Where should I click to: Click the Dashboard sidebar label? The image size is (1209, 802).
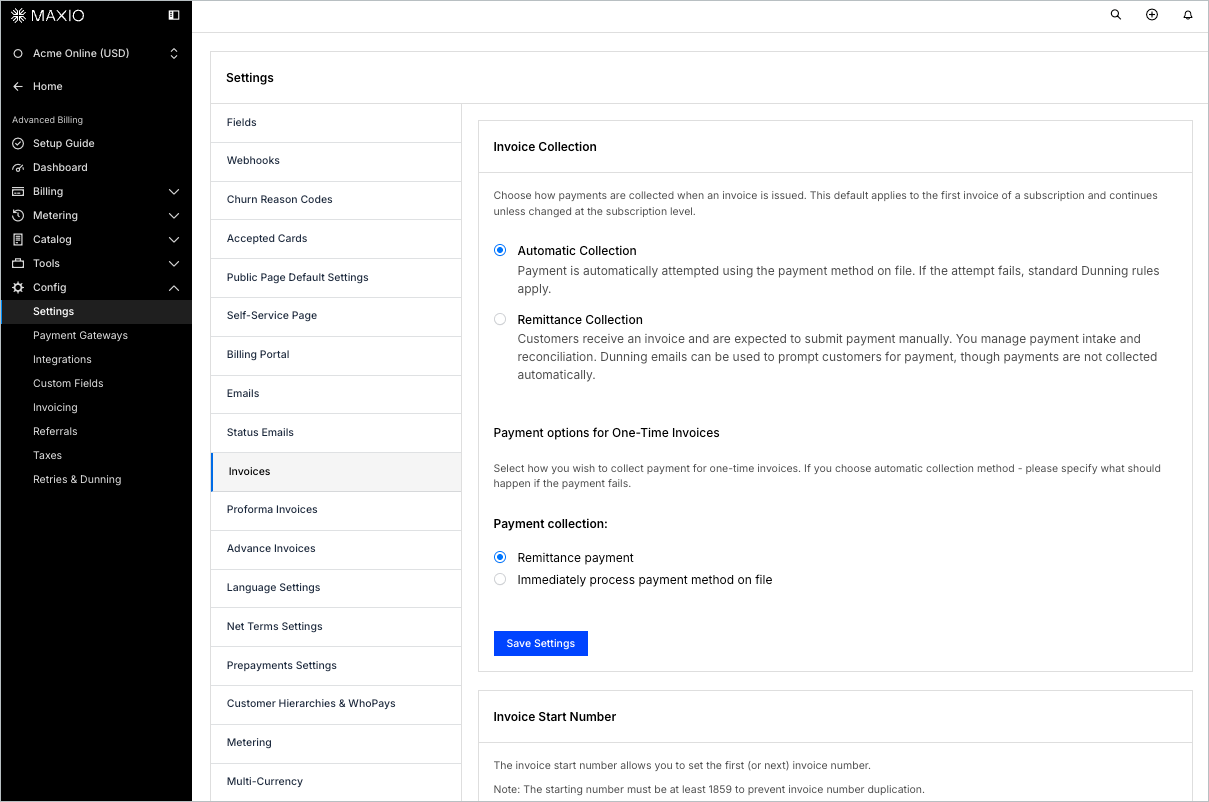[x=60, y=167]
